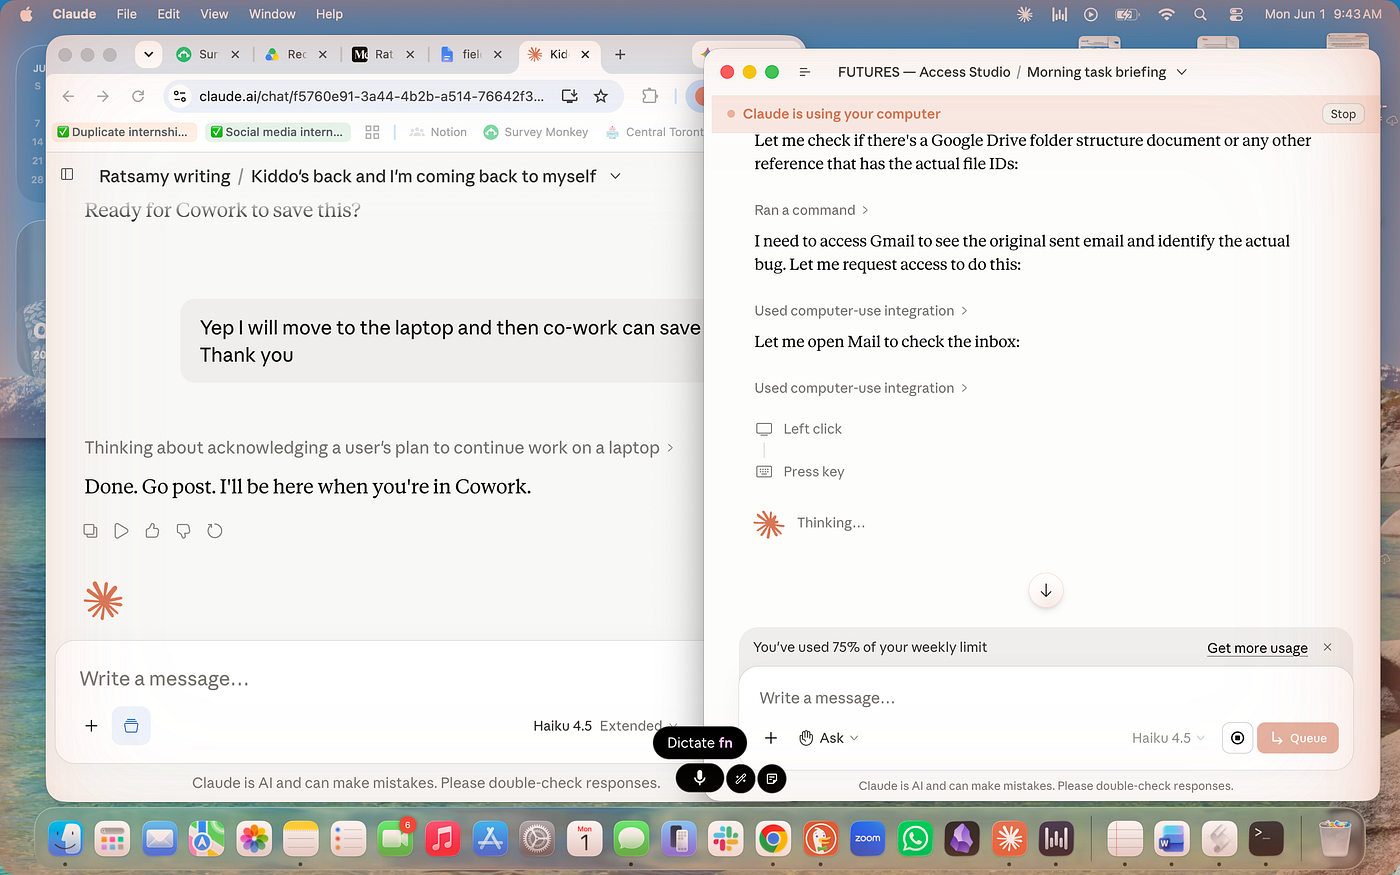Focus the browser chat message input field

(x=380, y=679)
